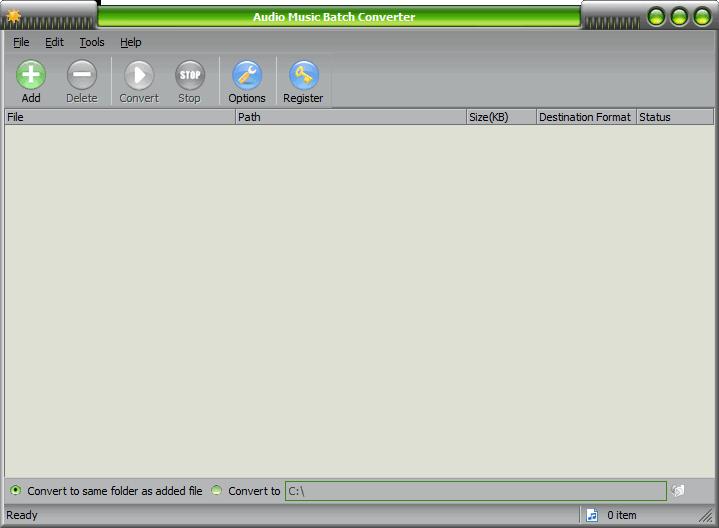Viewport: 719px width, 528px height.
Task: Click the Ready status text
Action: (22, 515)
